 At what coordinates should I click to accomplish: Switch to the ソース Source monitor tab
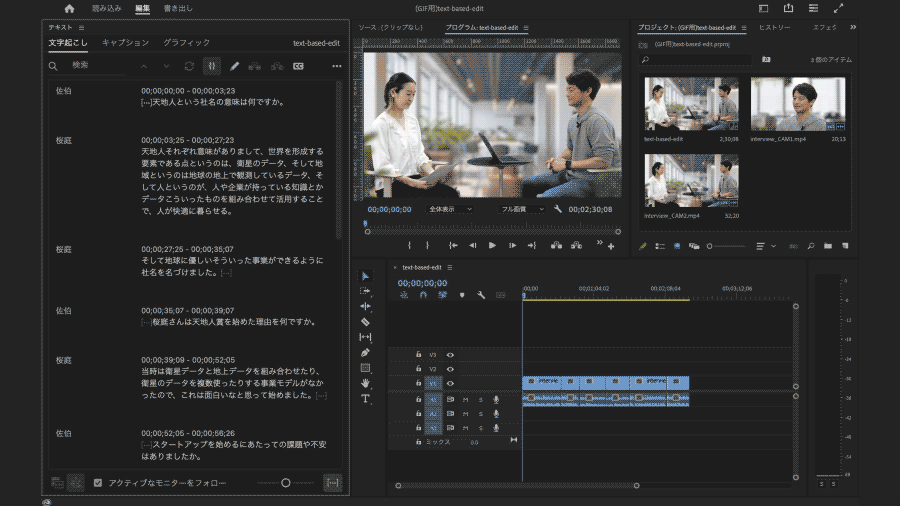click(390, 28)
